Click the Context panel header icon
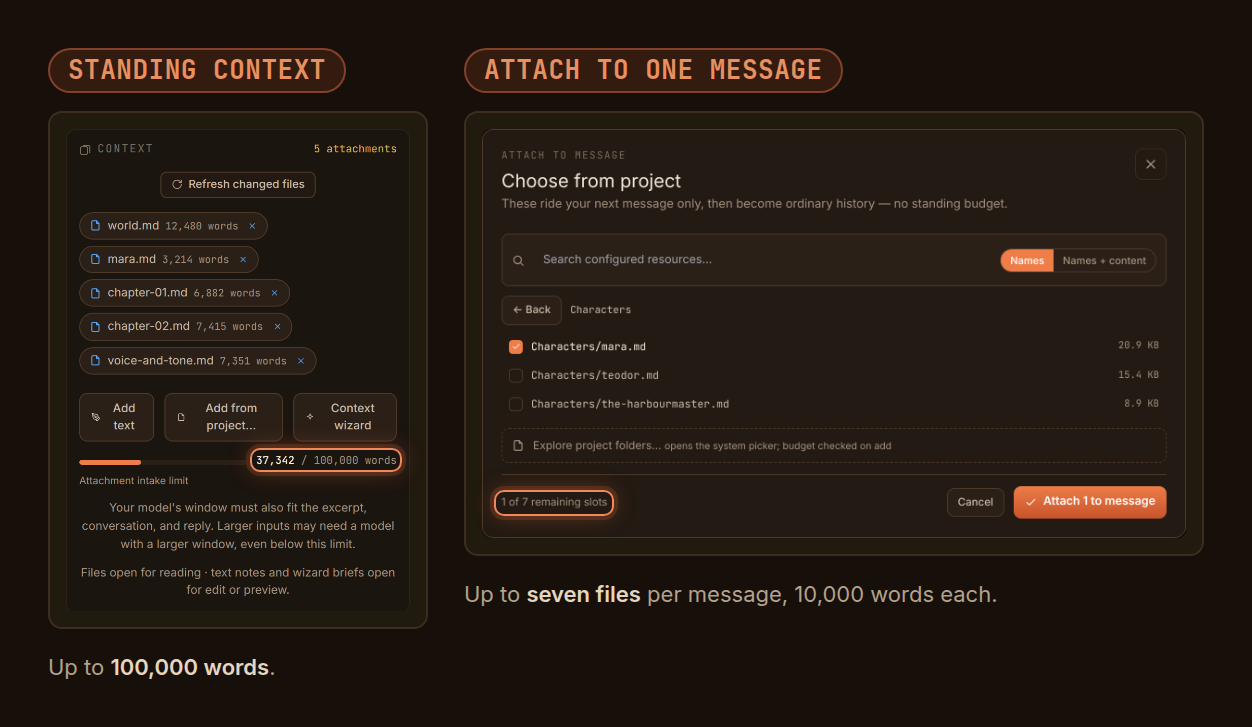The height and width of the screenshot is (727, 1252). tap(85, 149)
